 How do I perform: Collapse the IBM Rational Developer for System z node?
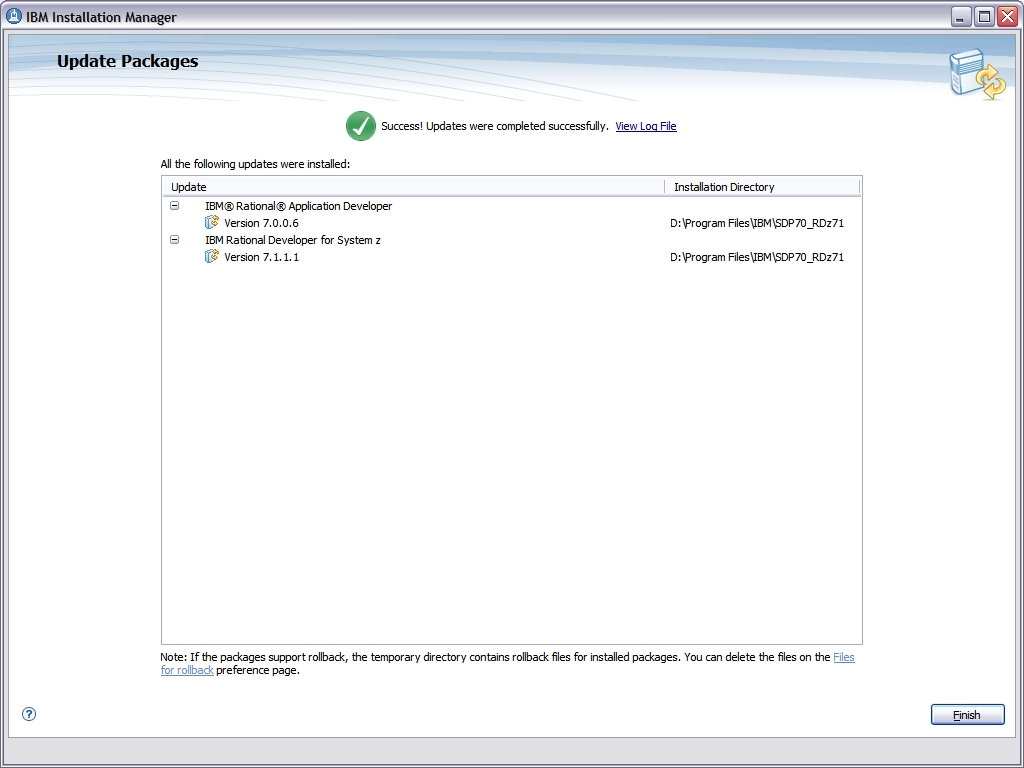[x=174, y=240]
